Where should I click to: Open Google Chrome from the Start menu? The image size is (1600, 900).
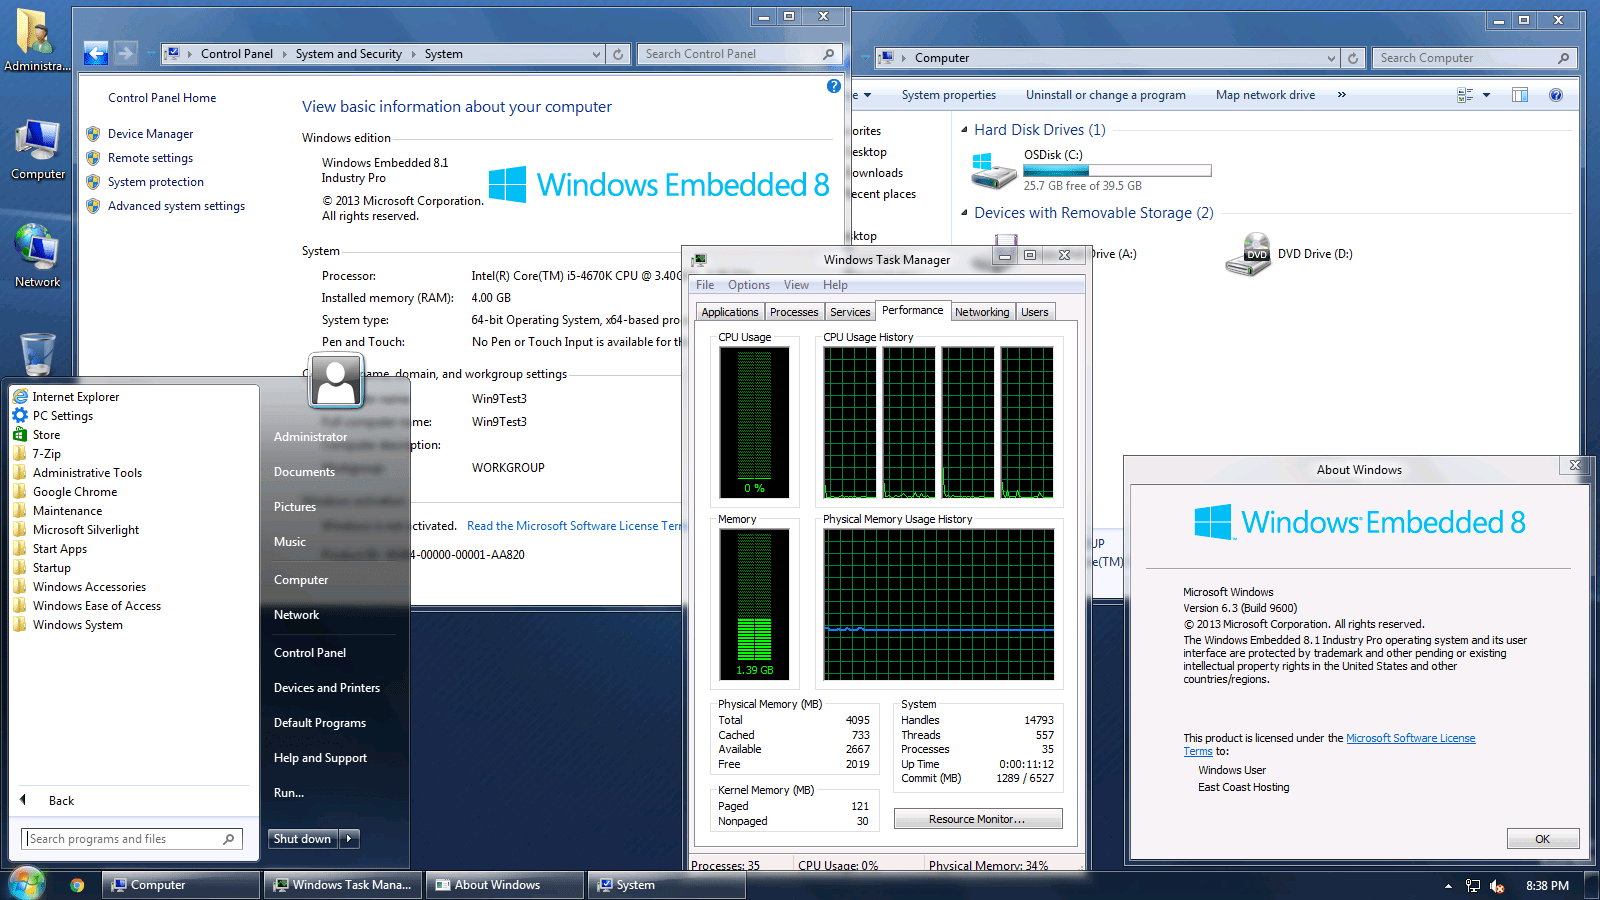[75, 491]
